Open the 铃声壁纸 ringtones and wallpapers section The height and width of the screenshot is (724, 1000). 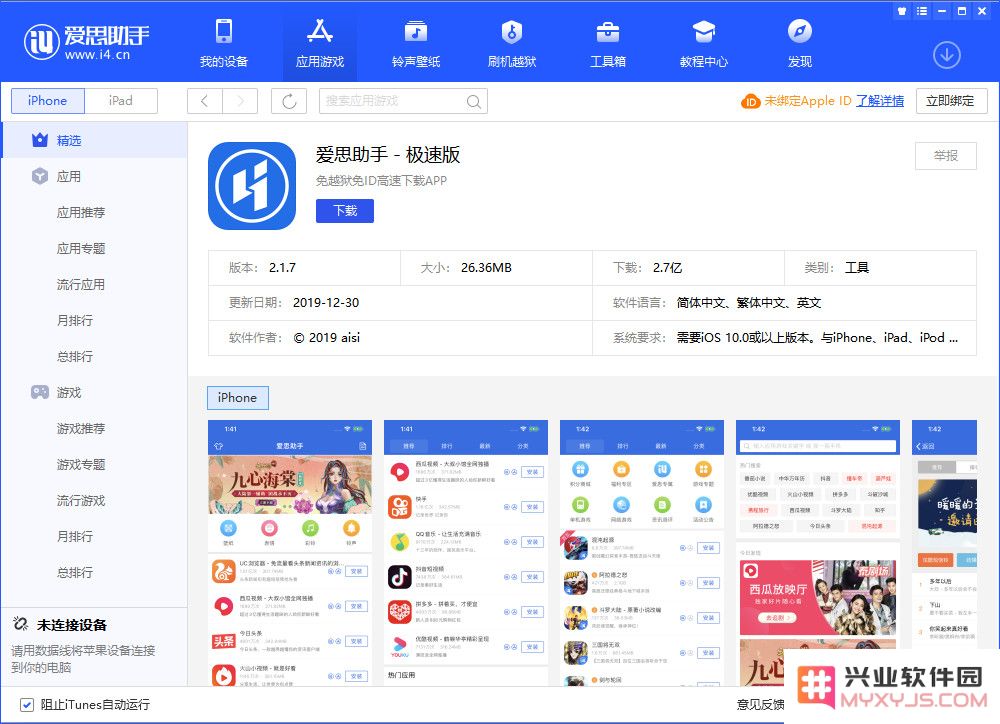click(416, 43)
